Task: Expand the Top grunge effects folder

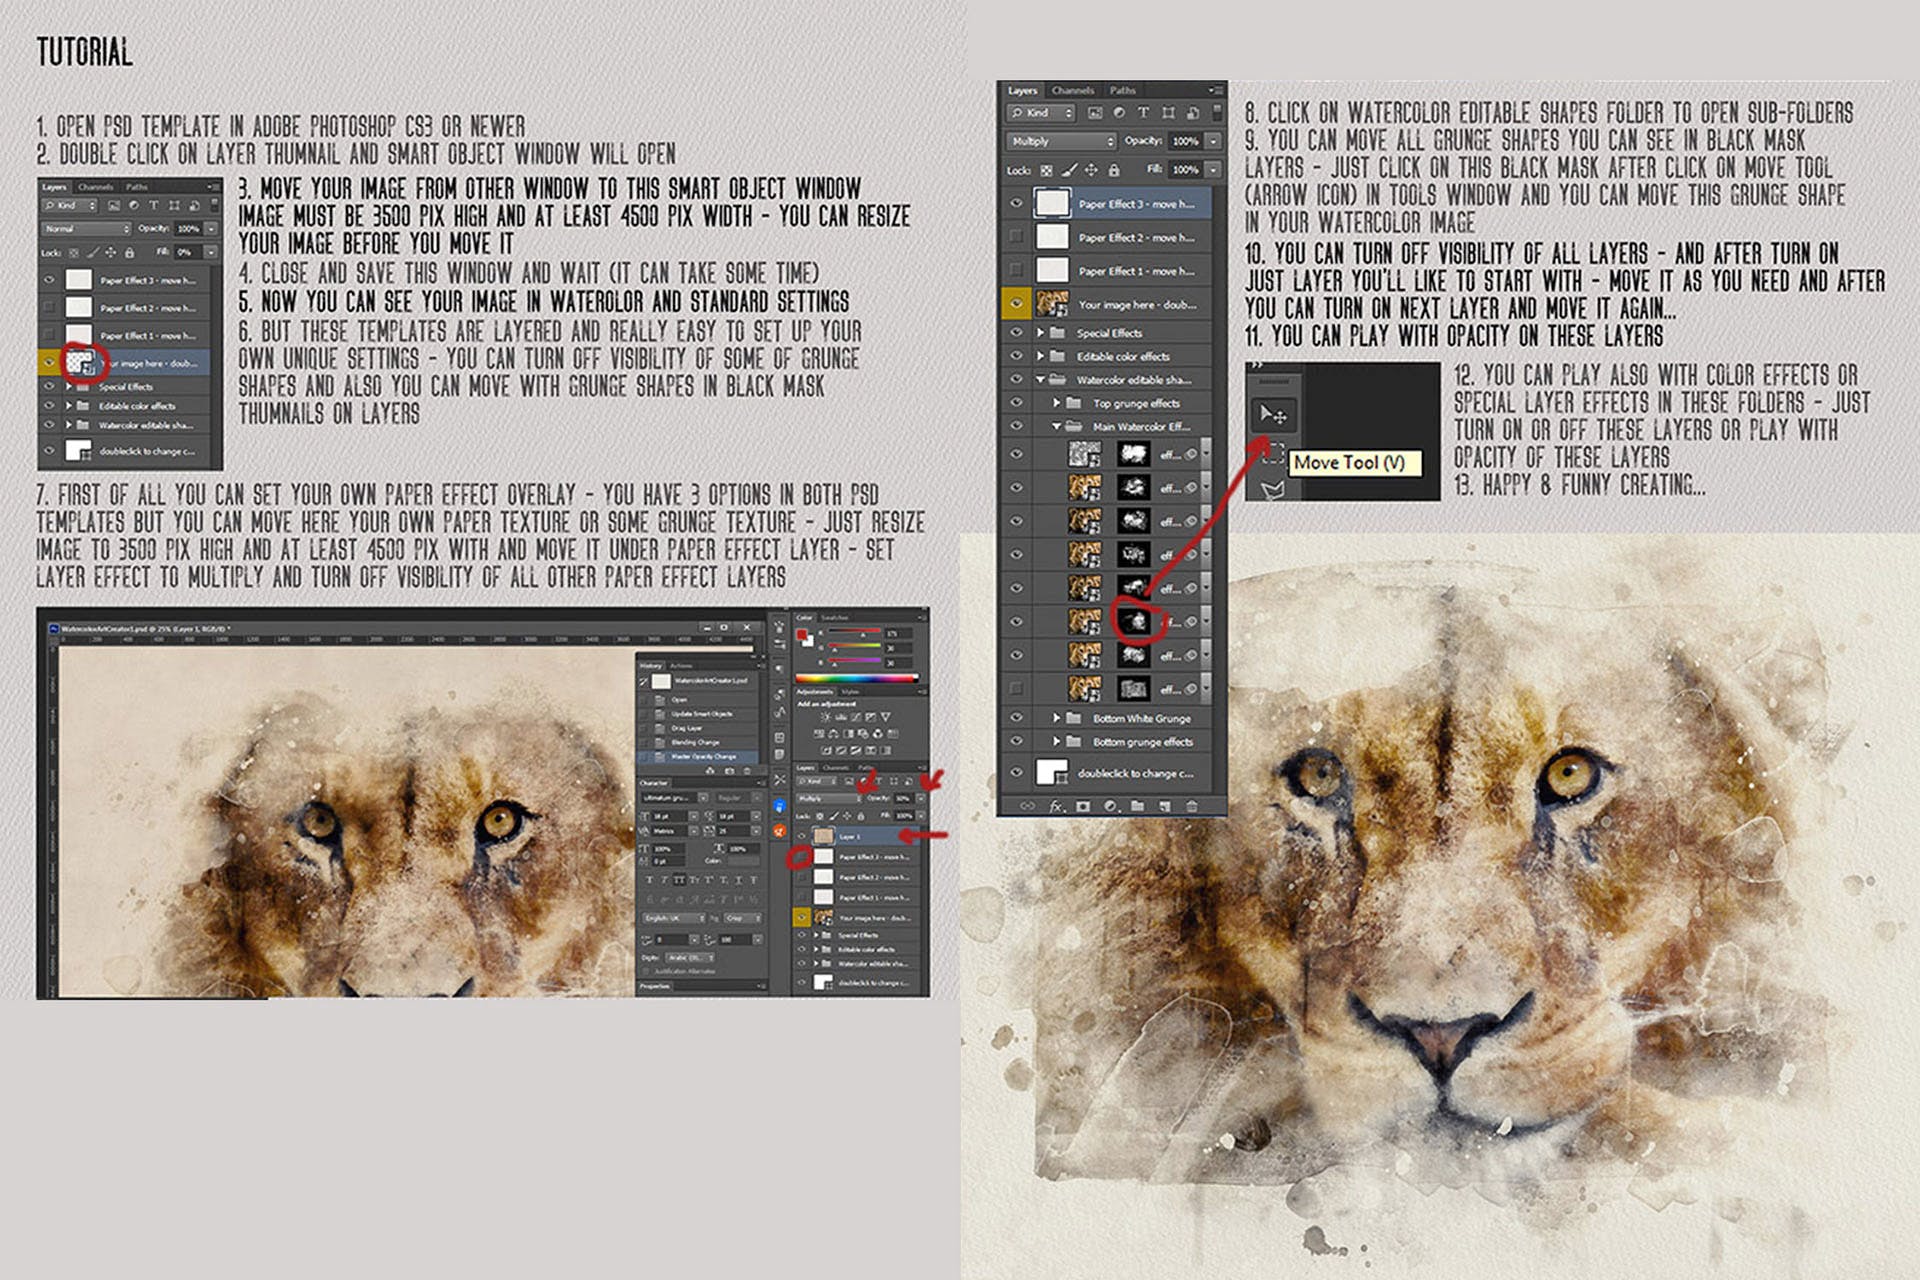Action: 1057,403
